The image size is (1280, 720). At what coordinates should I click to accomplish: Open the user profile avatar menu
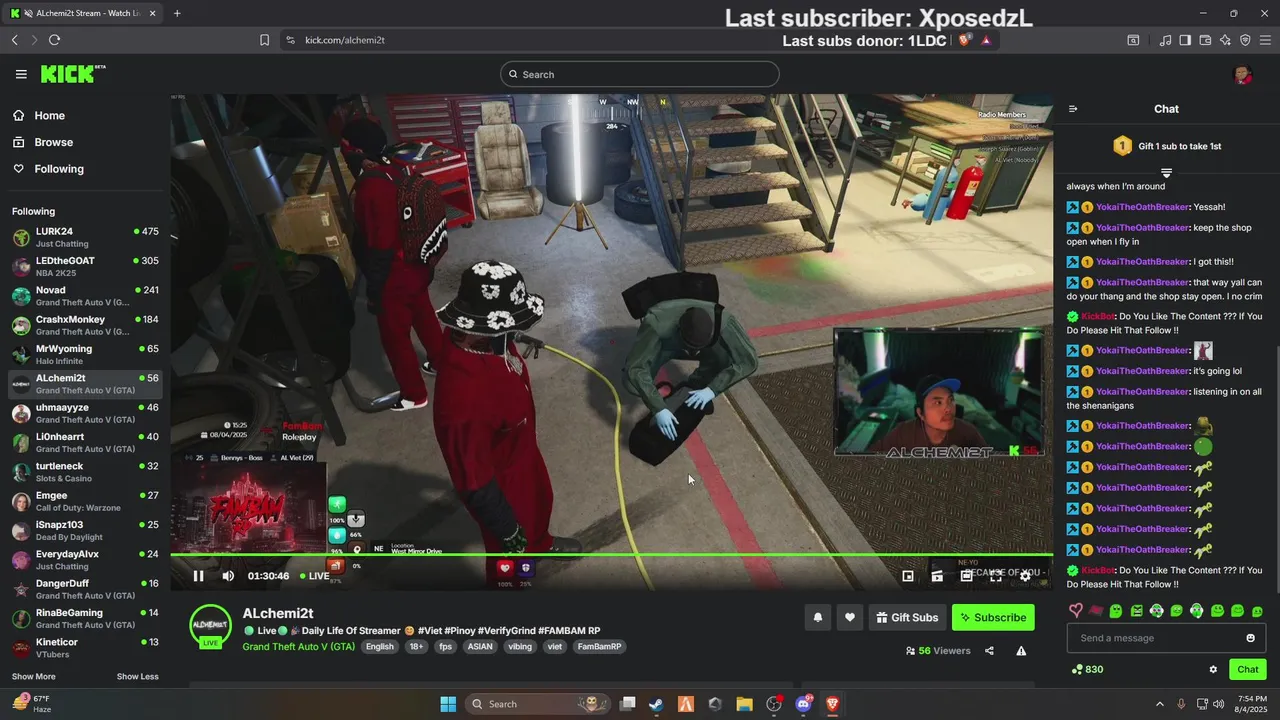pos(1243,74)
